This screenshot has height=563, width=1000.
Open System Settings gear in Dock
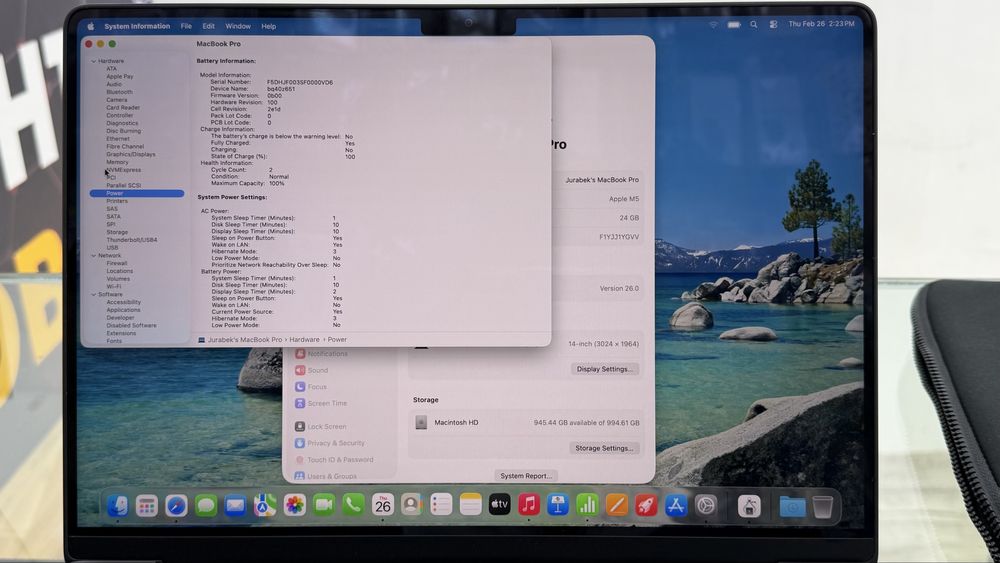706,506
